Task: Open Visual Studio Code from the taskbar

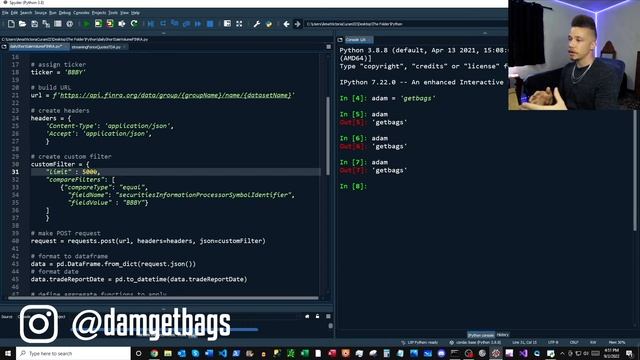Action: tap(223, 353)
